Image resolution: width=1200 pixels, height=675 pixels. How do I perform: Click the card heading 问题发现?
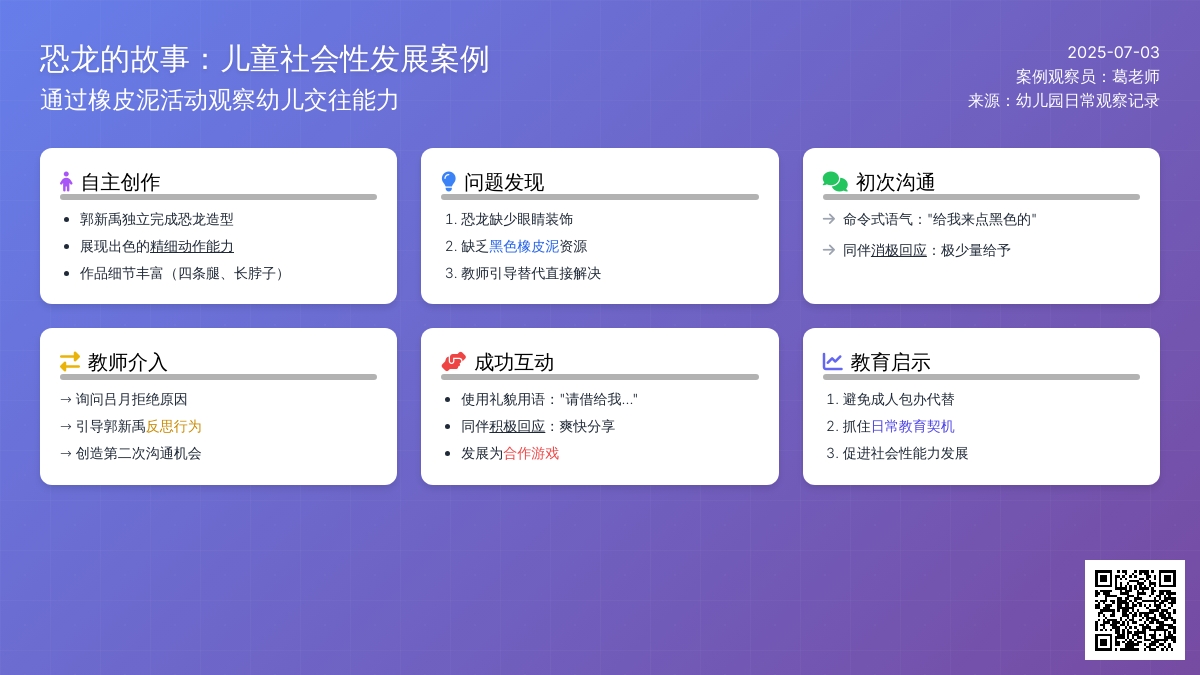(x=504, y=182)
